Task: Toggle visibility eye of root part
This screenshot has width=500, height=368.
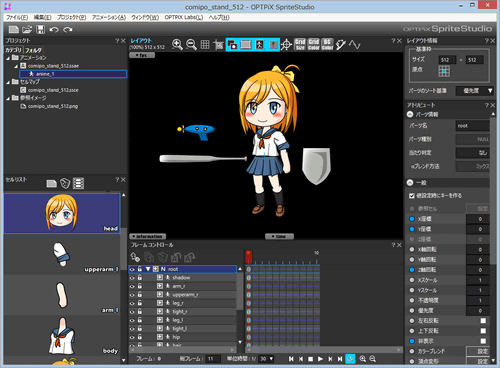Action: tap(132, 269)
